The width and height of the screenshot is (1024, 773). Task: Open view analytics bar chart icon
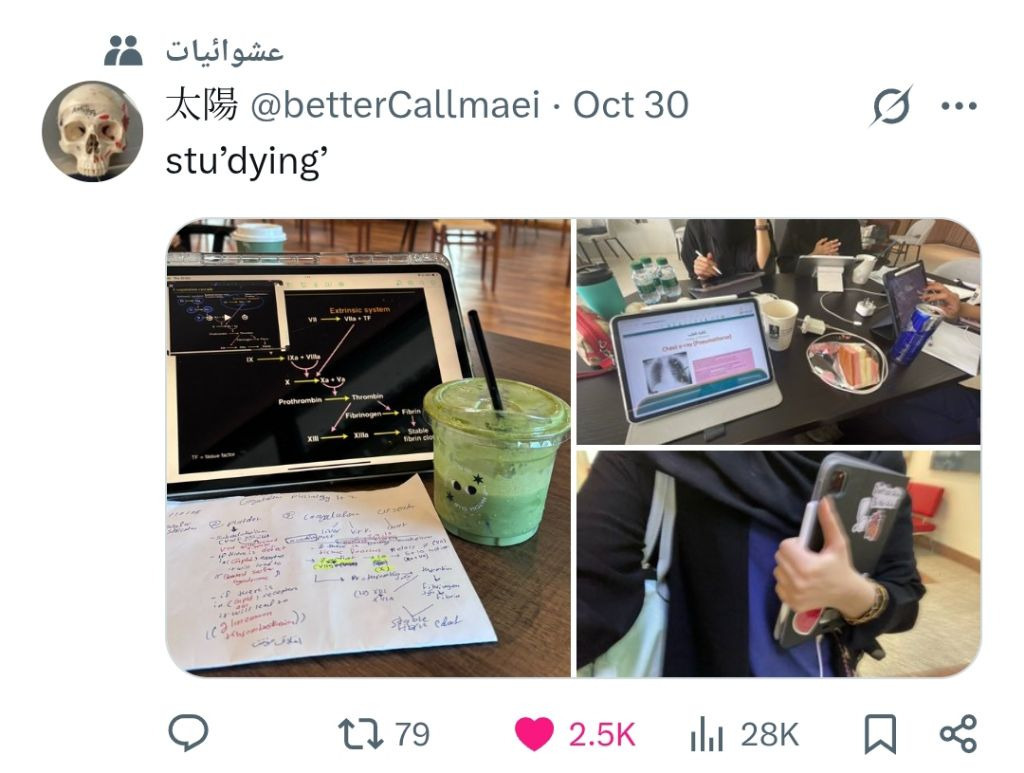[x=707, y=734]
